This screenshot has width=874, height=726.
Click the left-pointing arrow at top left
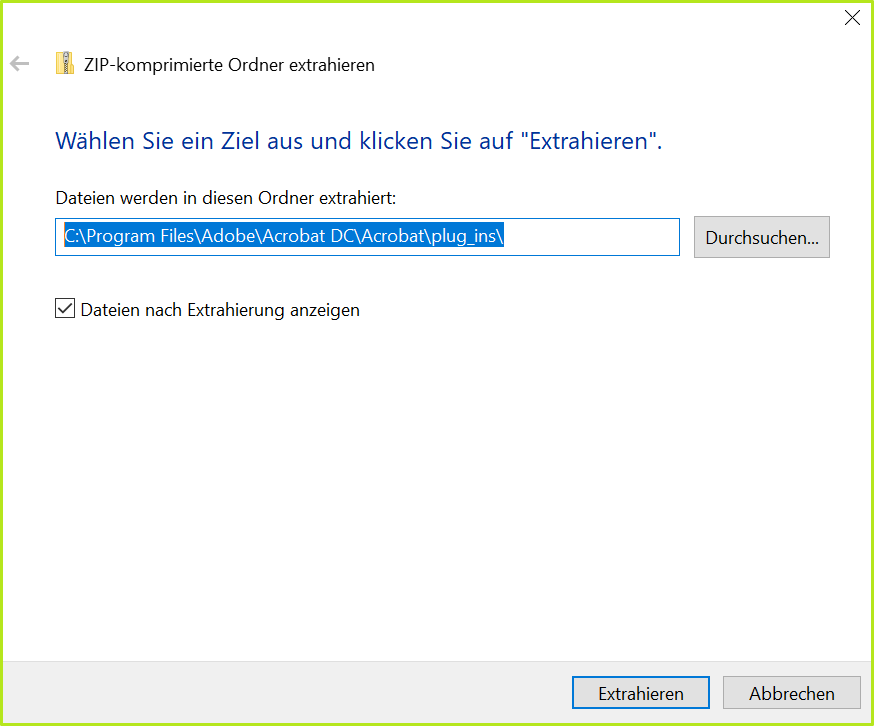[x=19, y=63]
